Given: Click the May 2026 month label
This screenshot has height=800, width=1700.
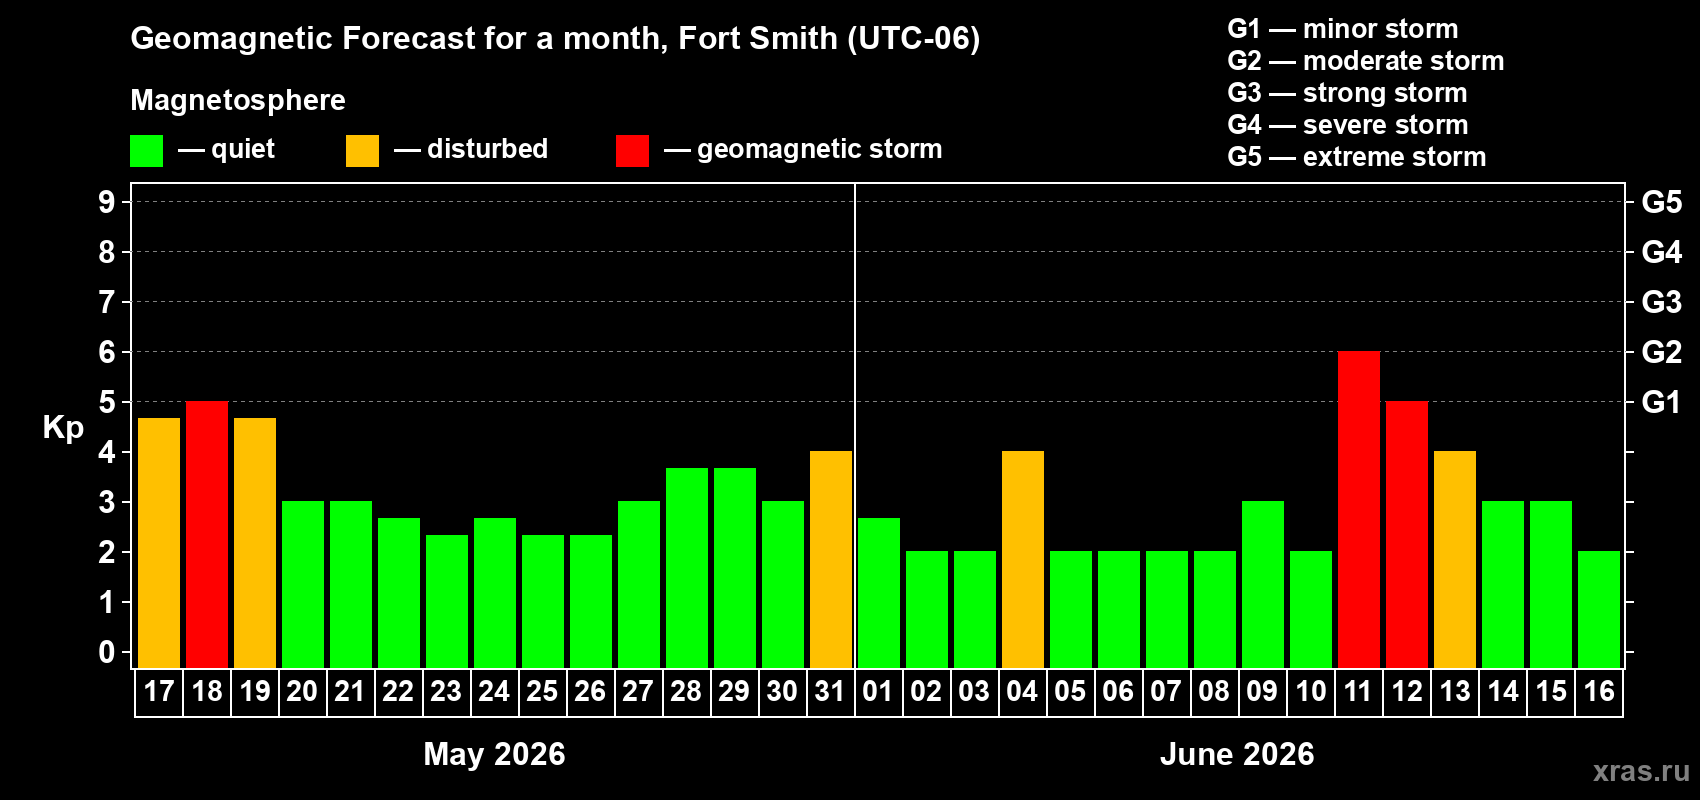Looking at the screenshot, I should click(494, 754).
